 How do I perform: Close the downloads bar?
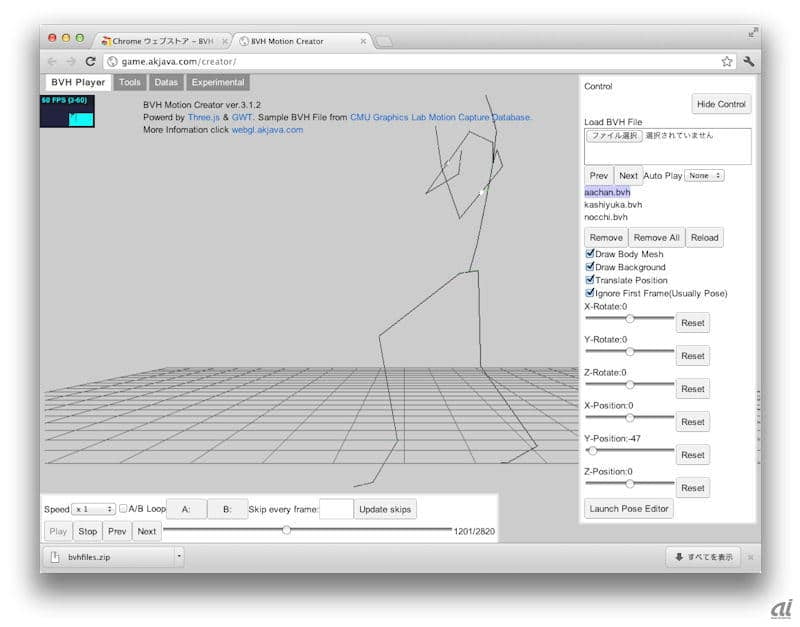[750, 557]
